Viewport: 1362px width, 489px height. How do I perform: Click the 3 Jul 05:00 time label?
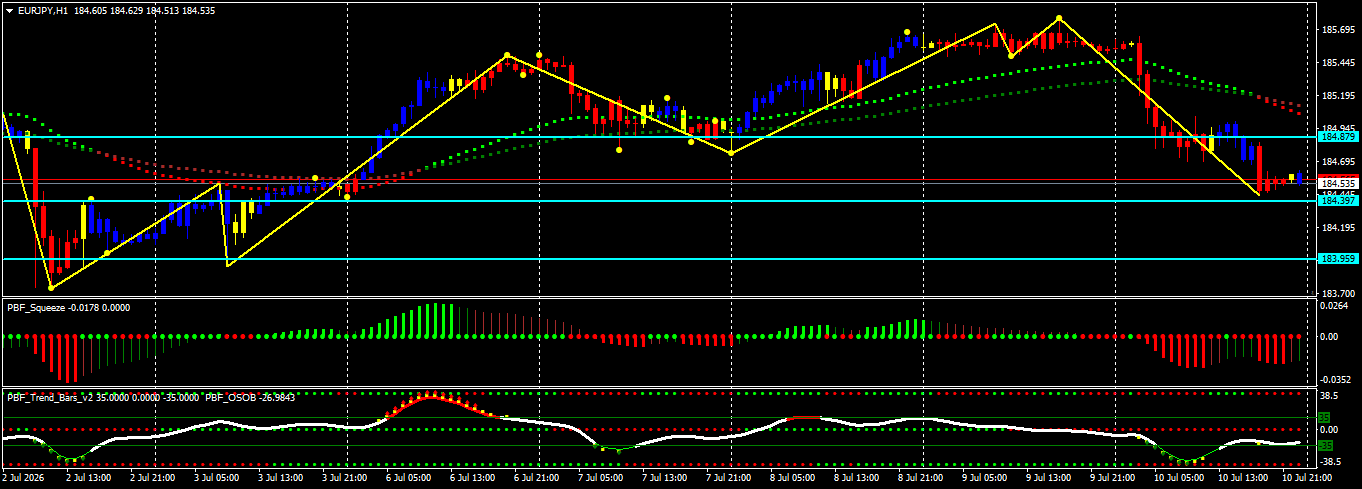pyautogui.click(x=217, y=479)
